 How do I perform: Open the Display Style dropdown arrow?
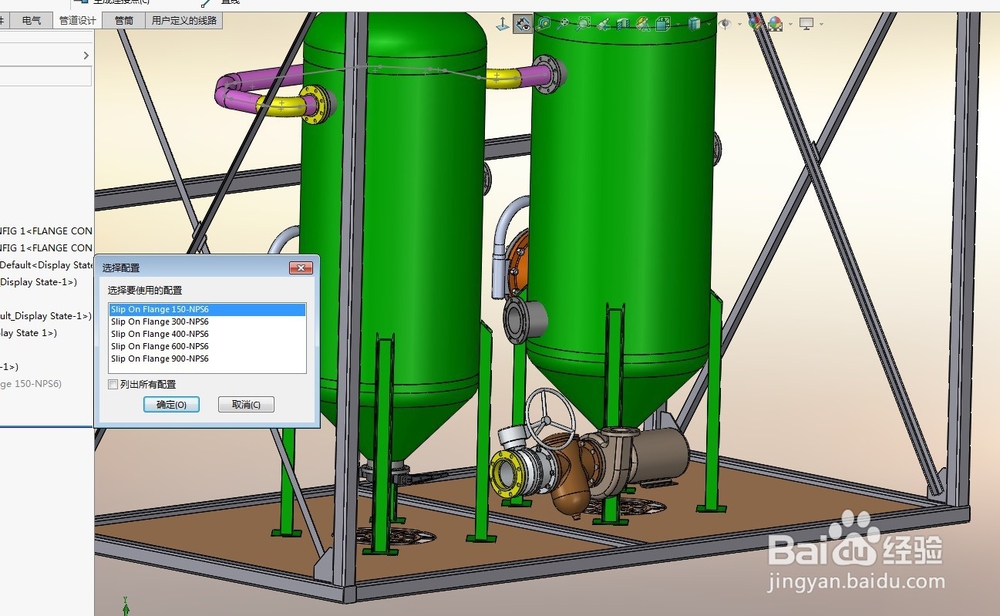click(x=709, y=24)
